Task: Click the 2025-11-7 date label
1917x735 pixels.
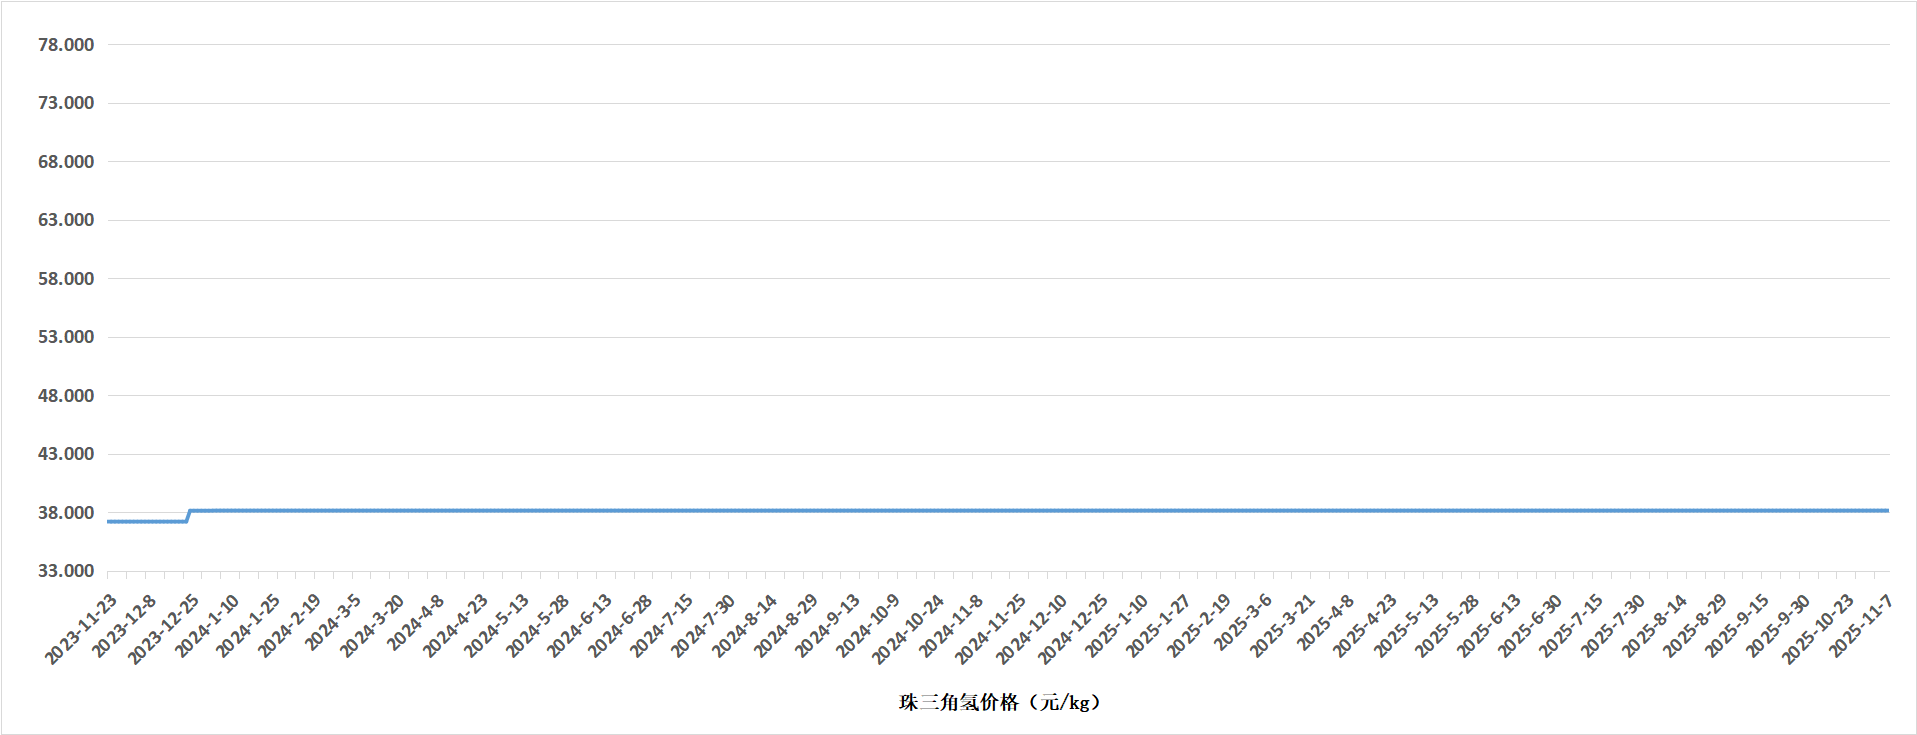Action: click(x=1861, y=627)
